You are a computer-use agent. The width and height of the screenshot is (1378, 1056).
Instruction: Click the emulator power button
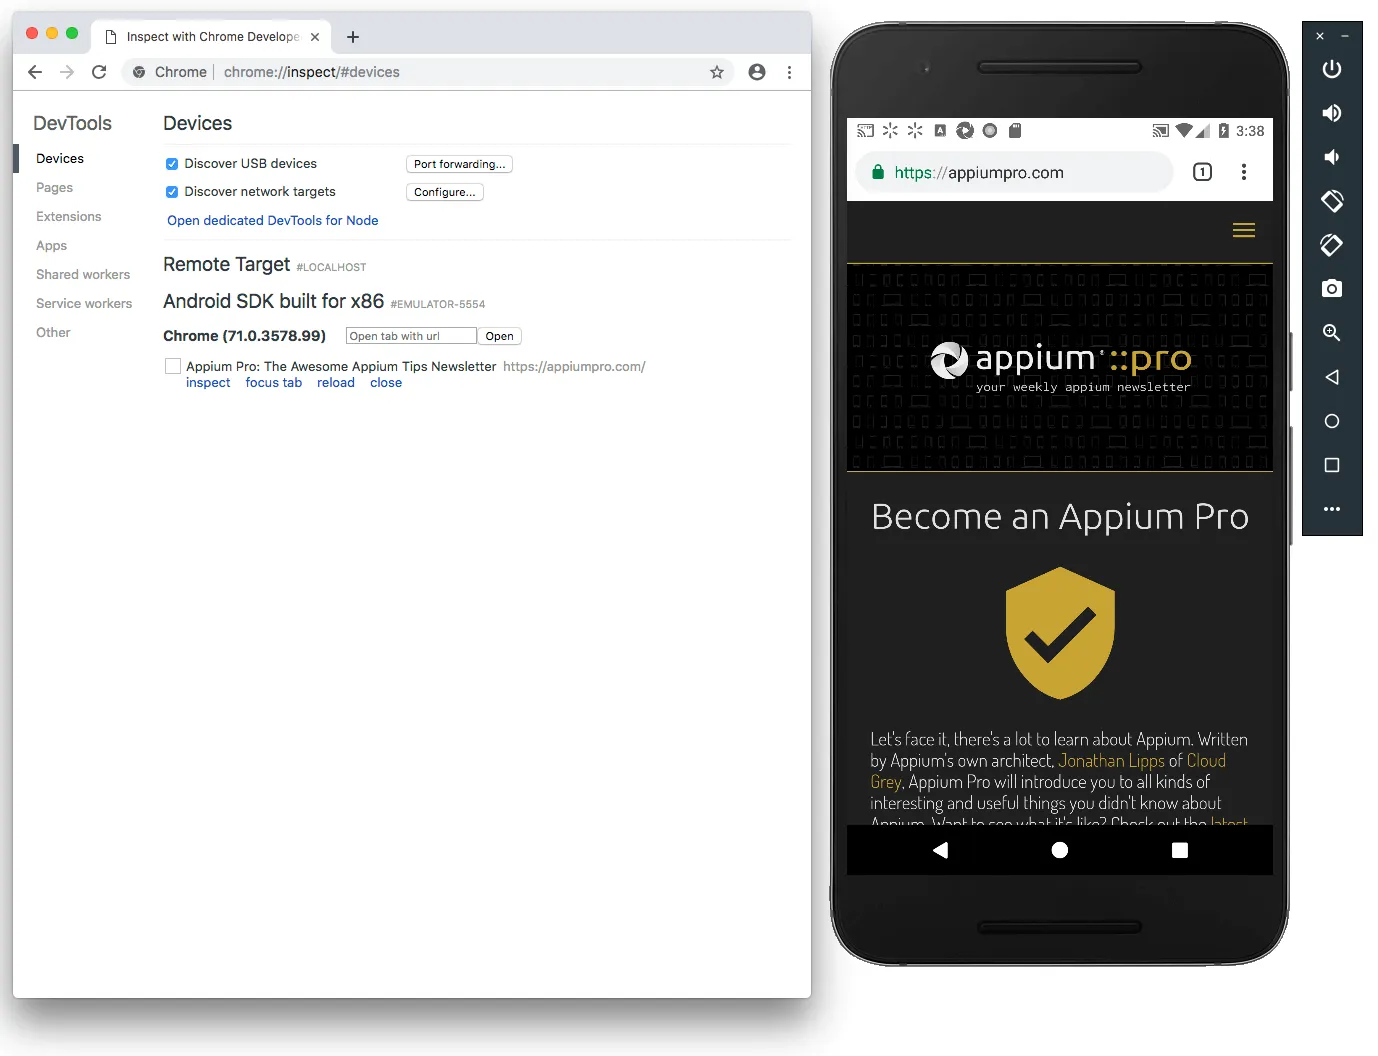point(1331,69)
